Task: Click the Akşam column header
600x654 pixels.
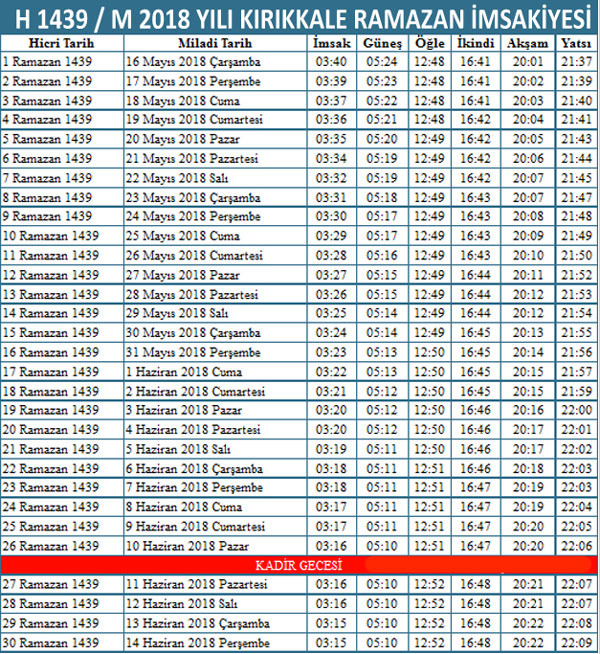Action: point(526,45)
